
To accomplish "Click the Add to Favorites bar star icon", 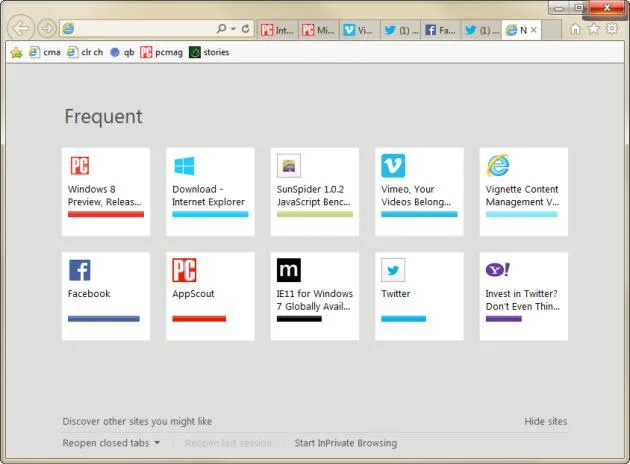I will (x=16, y=53).
